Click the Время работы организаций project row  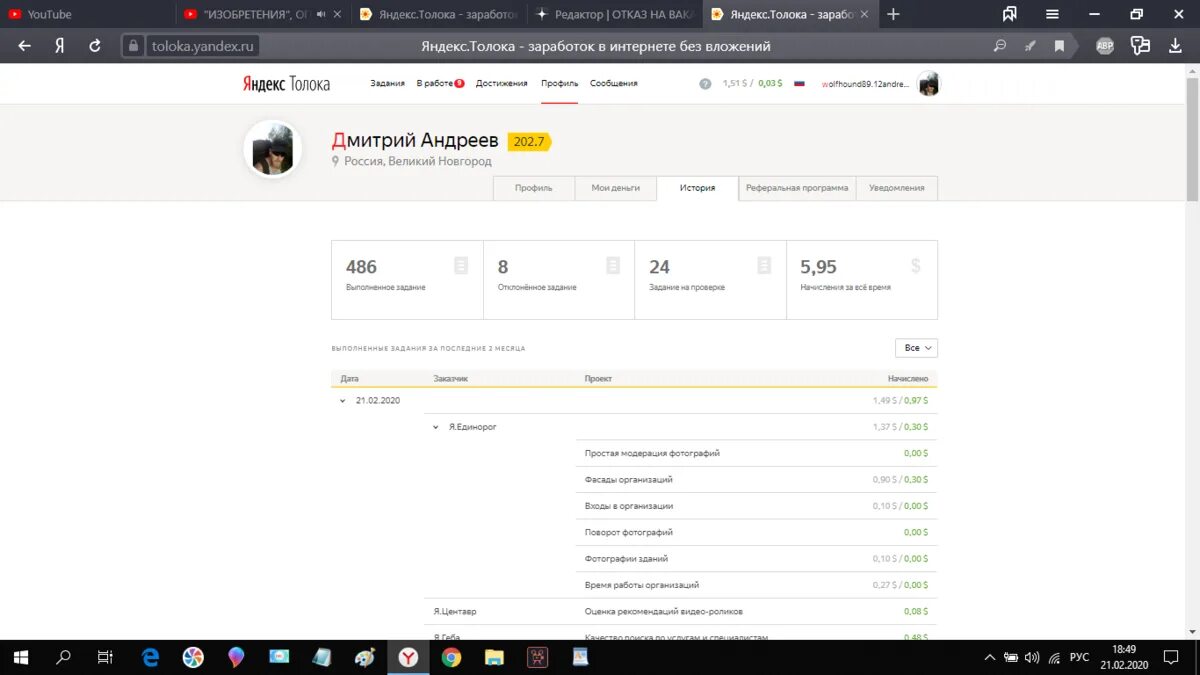[757, 585]
